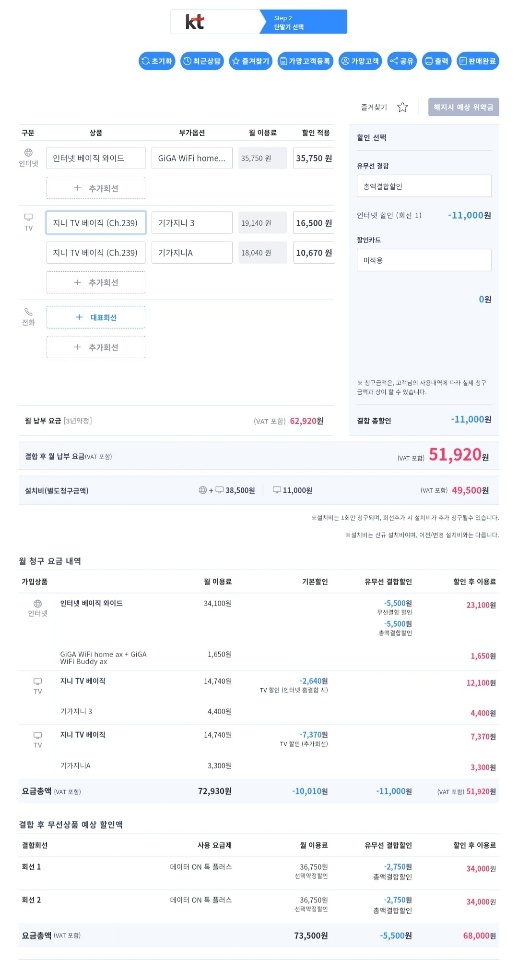The image size is (518, 960).
Task: Select the Step 2 단말기 선택 tab
Action: point(303,22)
